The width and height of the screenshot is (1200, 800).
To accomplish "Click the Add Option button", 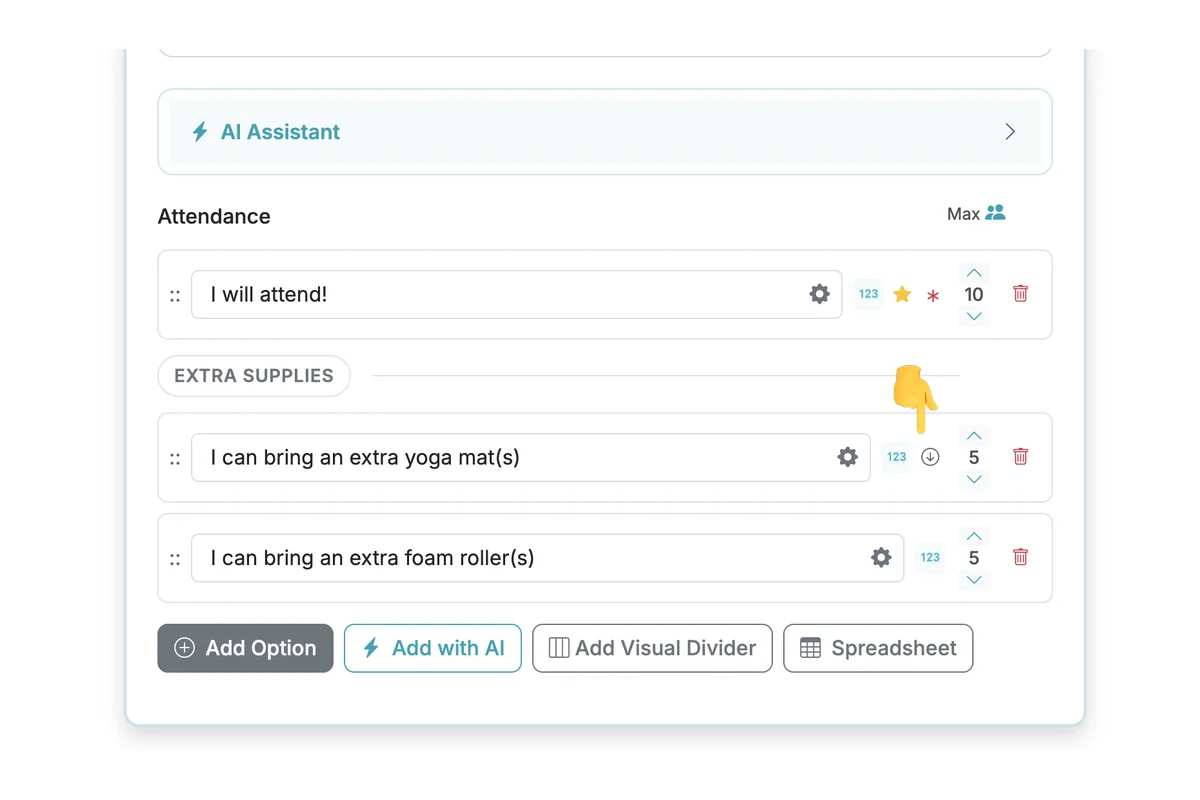I will 245,648.
